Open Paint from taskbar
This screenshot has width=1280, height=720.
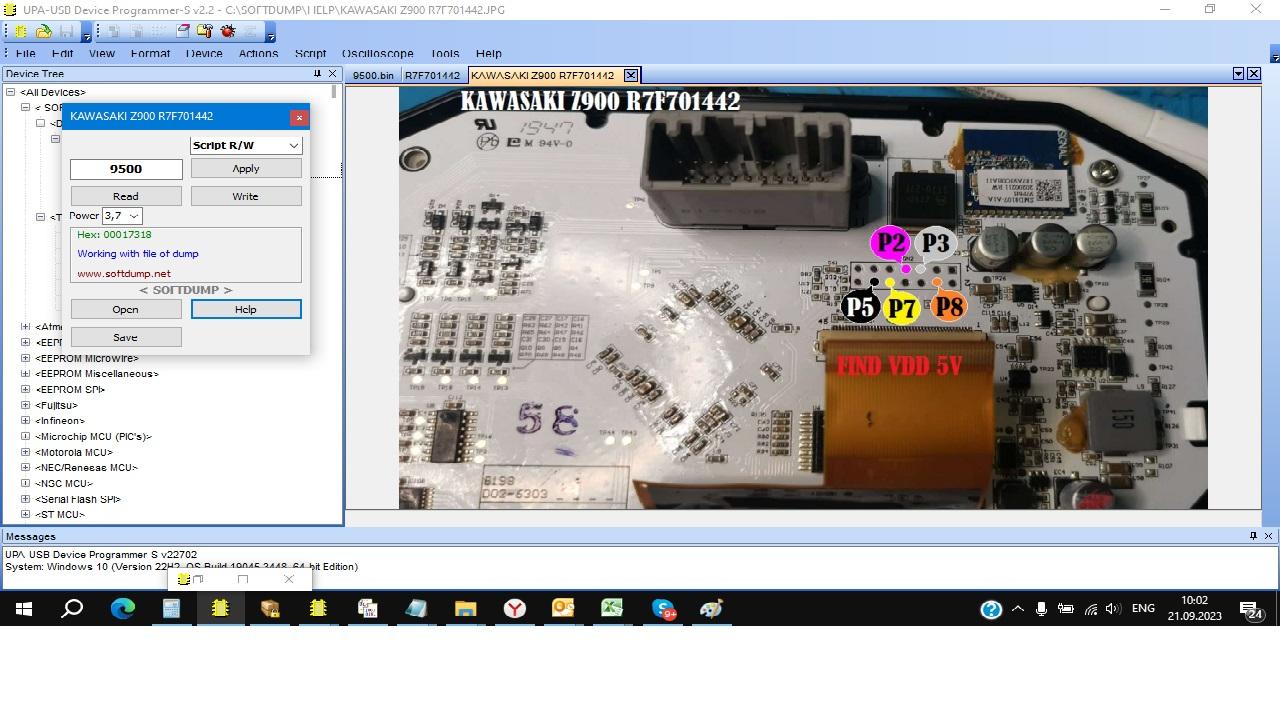(711, 608)
